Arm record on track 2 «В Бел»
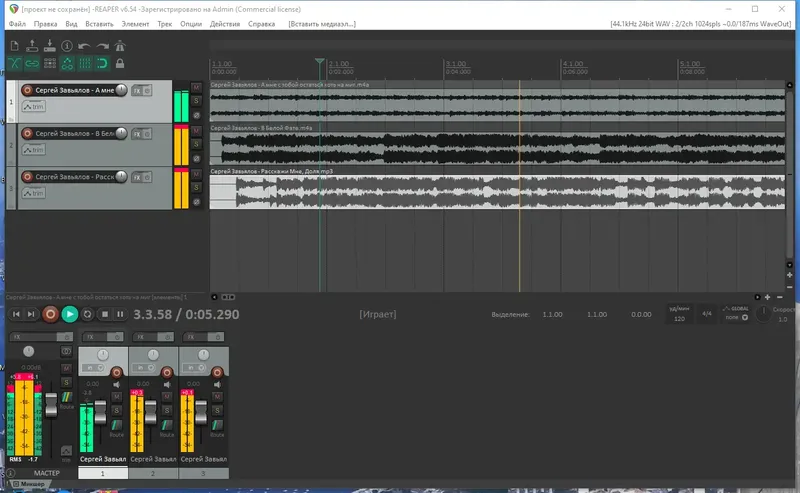Viewport: 800px width, 493px height. pos(28,134)
